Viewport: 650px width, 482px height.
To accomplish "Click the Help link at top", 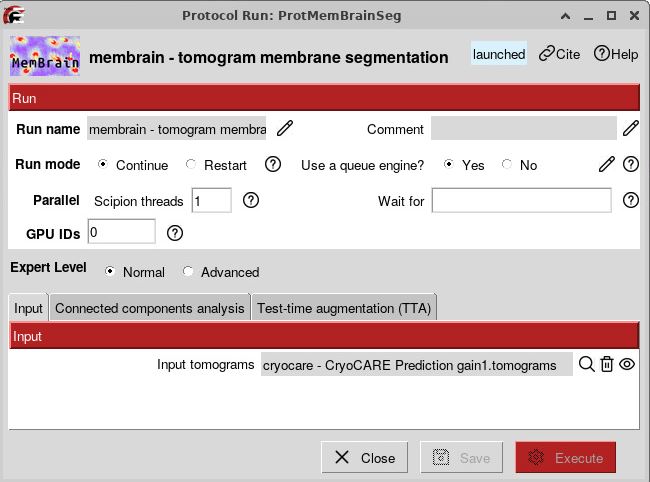I will [616, 54].
